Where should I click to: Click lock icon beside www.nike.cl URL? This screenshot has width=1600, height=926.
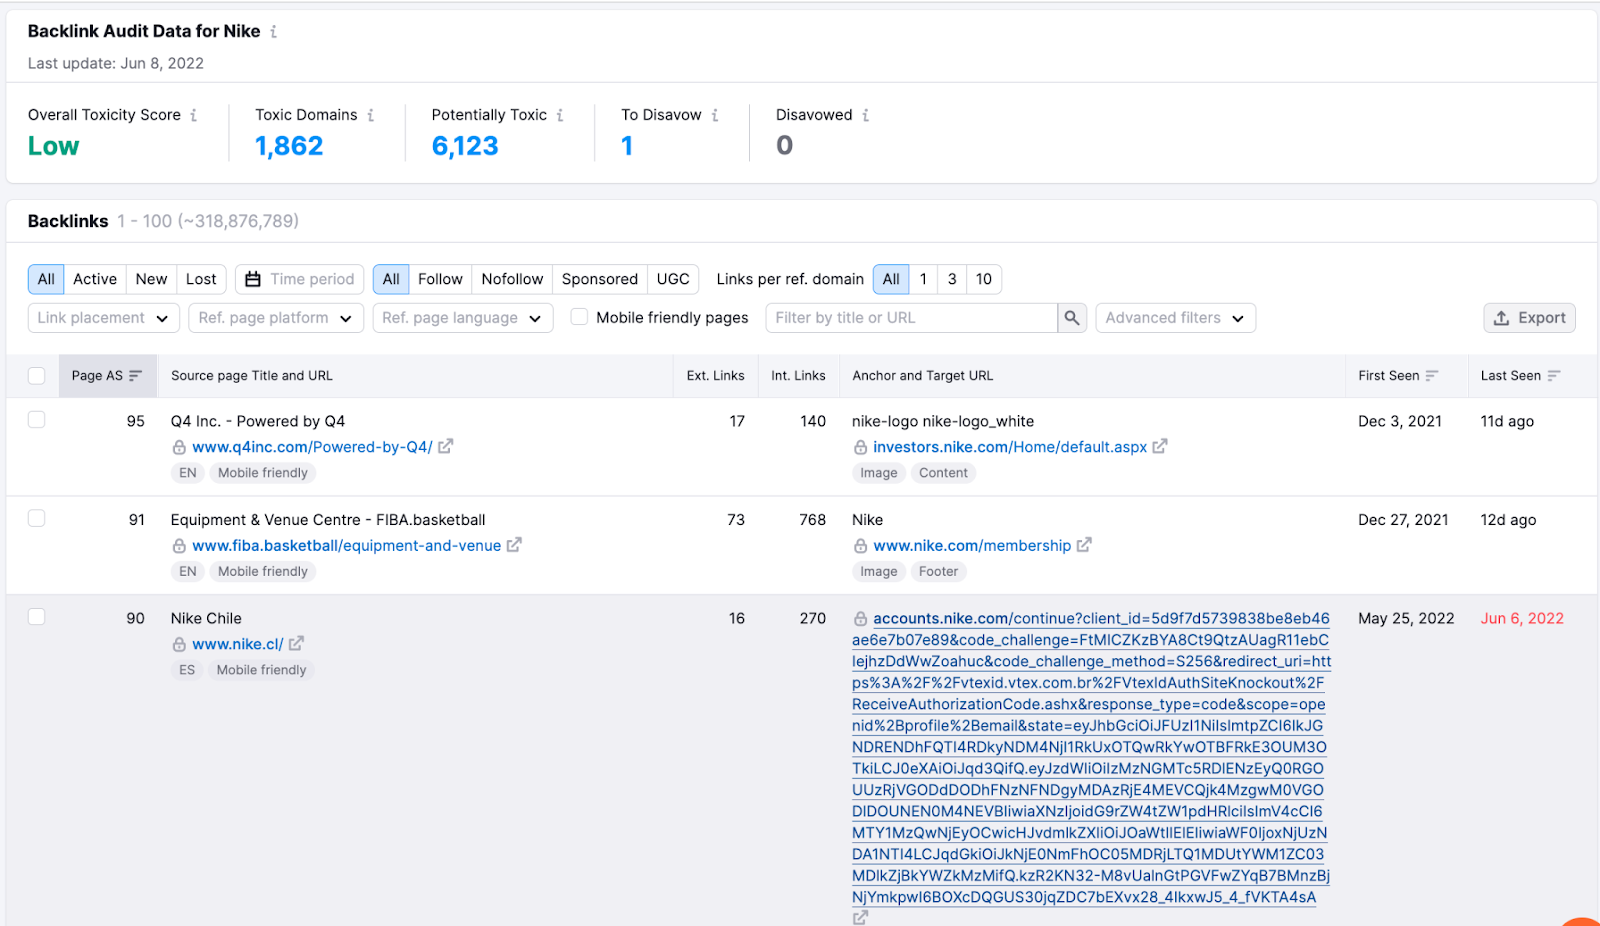179,645
